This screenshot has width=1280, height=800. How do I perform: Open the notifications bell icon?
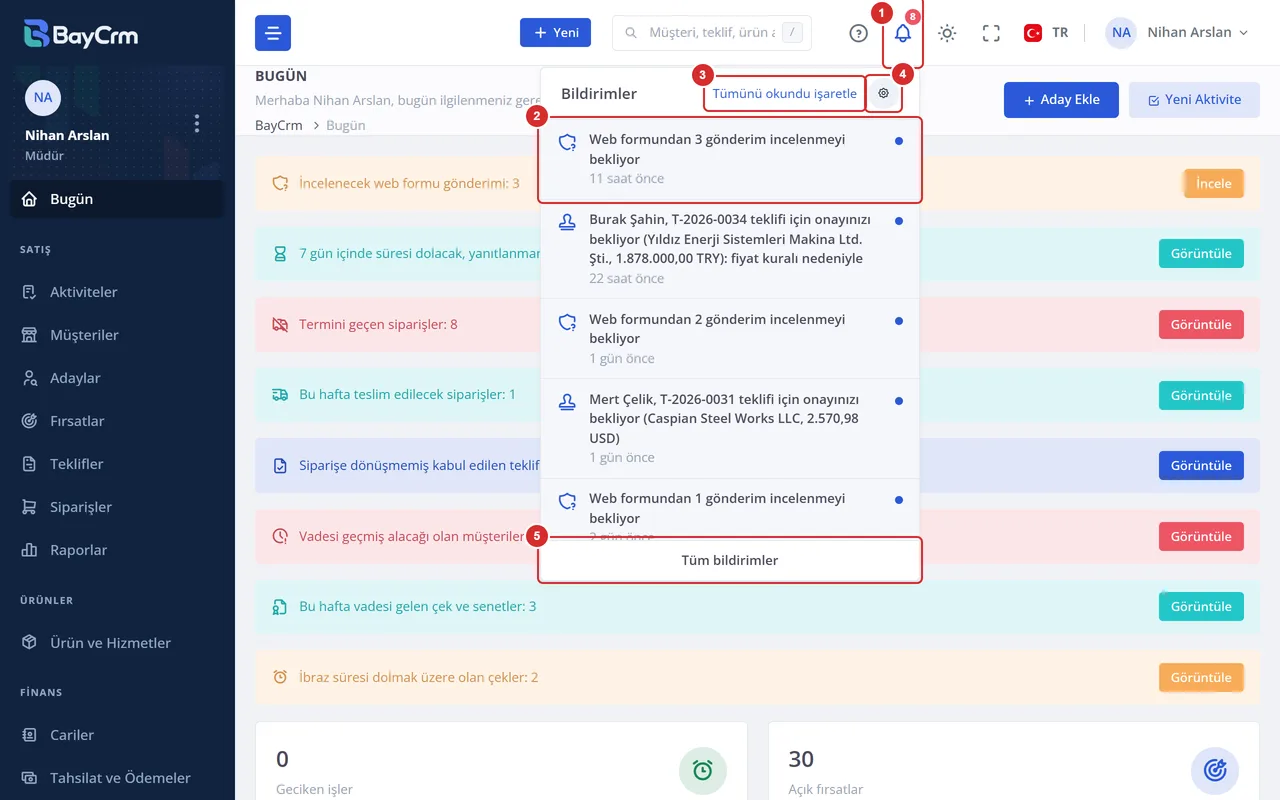(x=903, y=33)
